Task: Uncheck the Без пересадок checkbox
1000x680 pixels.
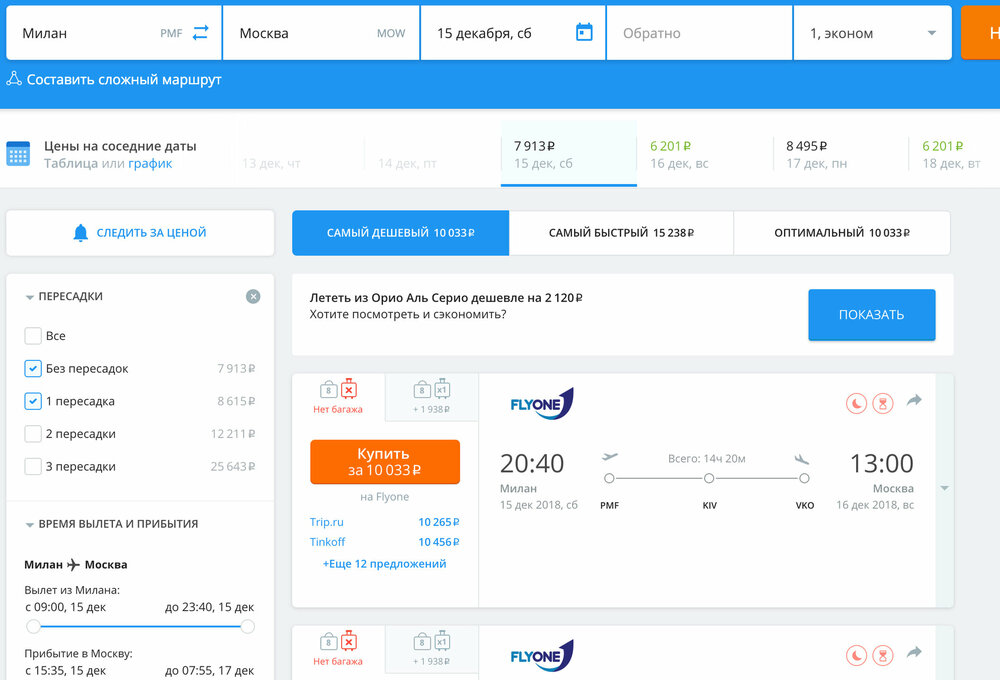Action: tap(33, 368)
